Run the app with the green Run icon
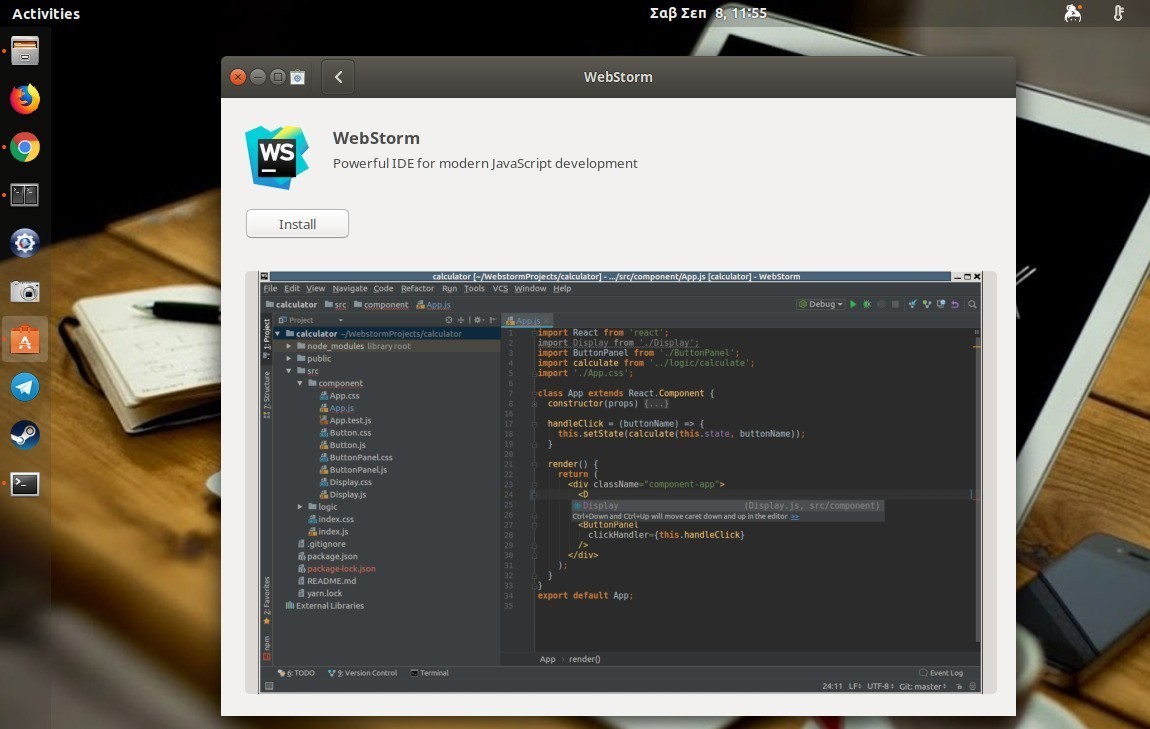Viewport: 1150px width, 729px height. [x=853, y=303]
